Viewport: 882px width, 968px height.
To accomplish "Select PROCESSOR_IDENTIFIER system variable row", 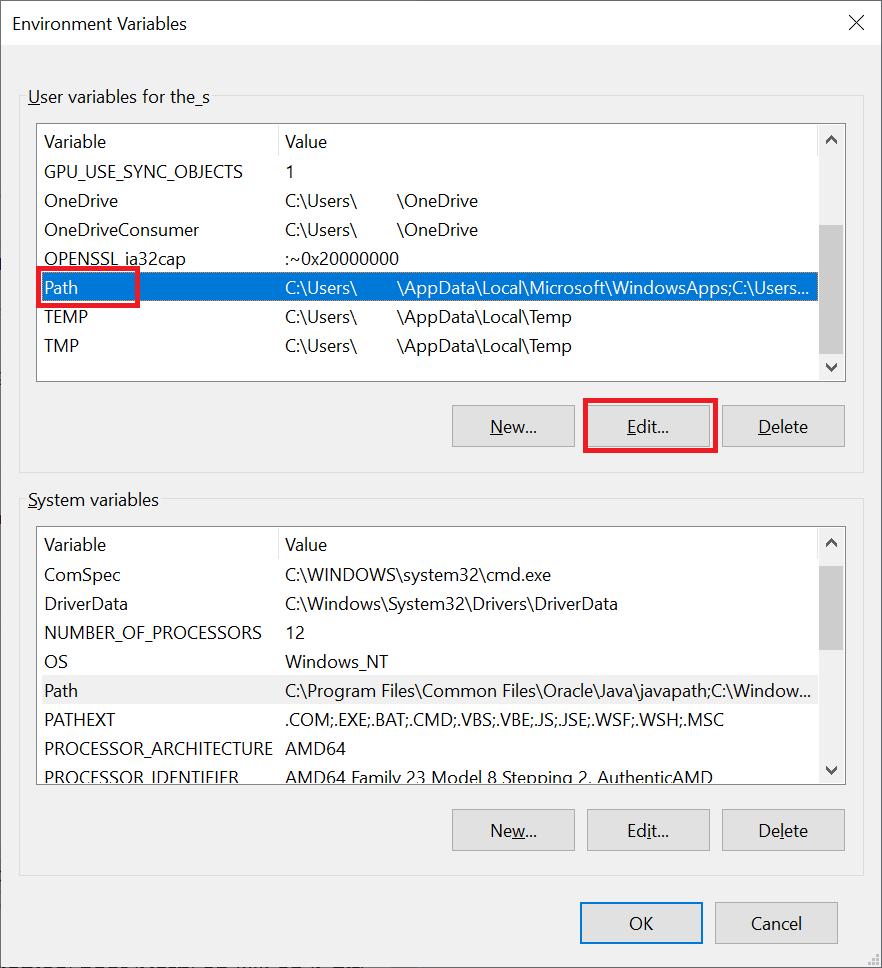I will 430,775.
